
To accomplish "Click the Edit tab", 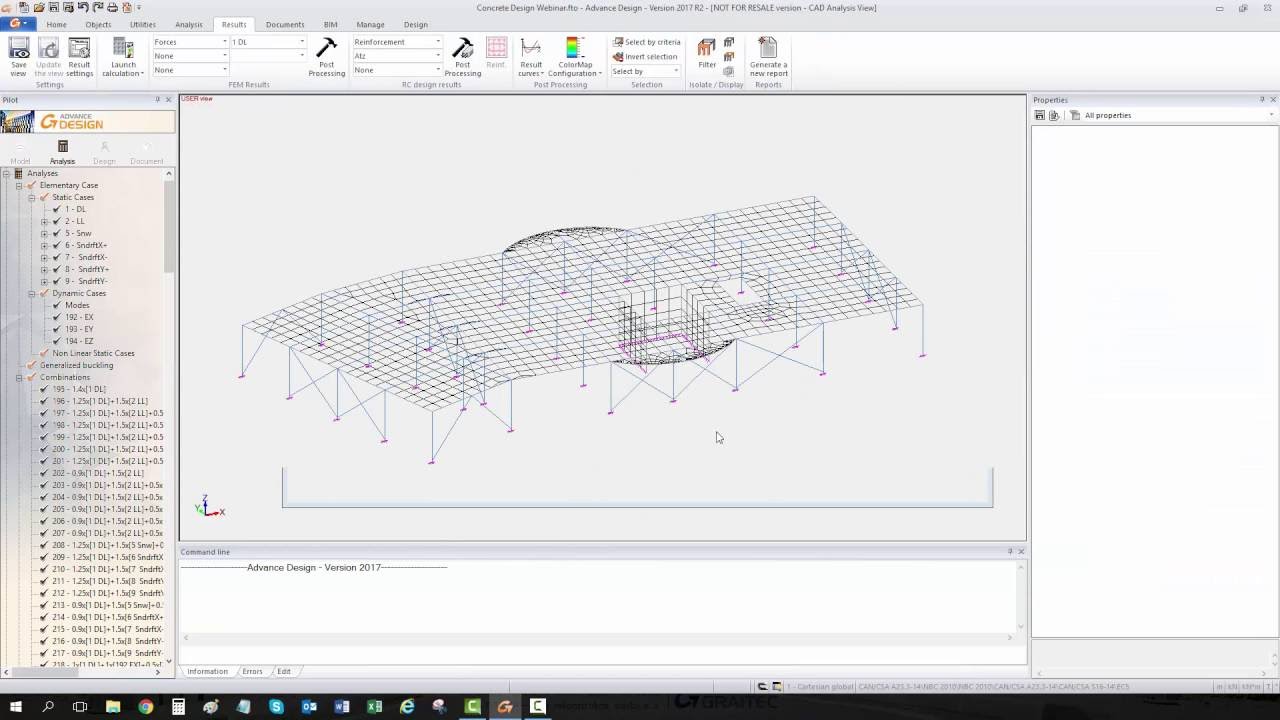I will click(x=284, y=671).
